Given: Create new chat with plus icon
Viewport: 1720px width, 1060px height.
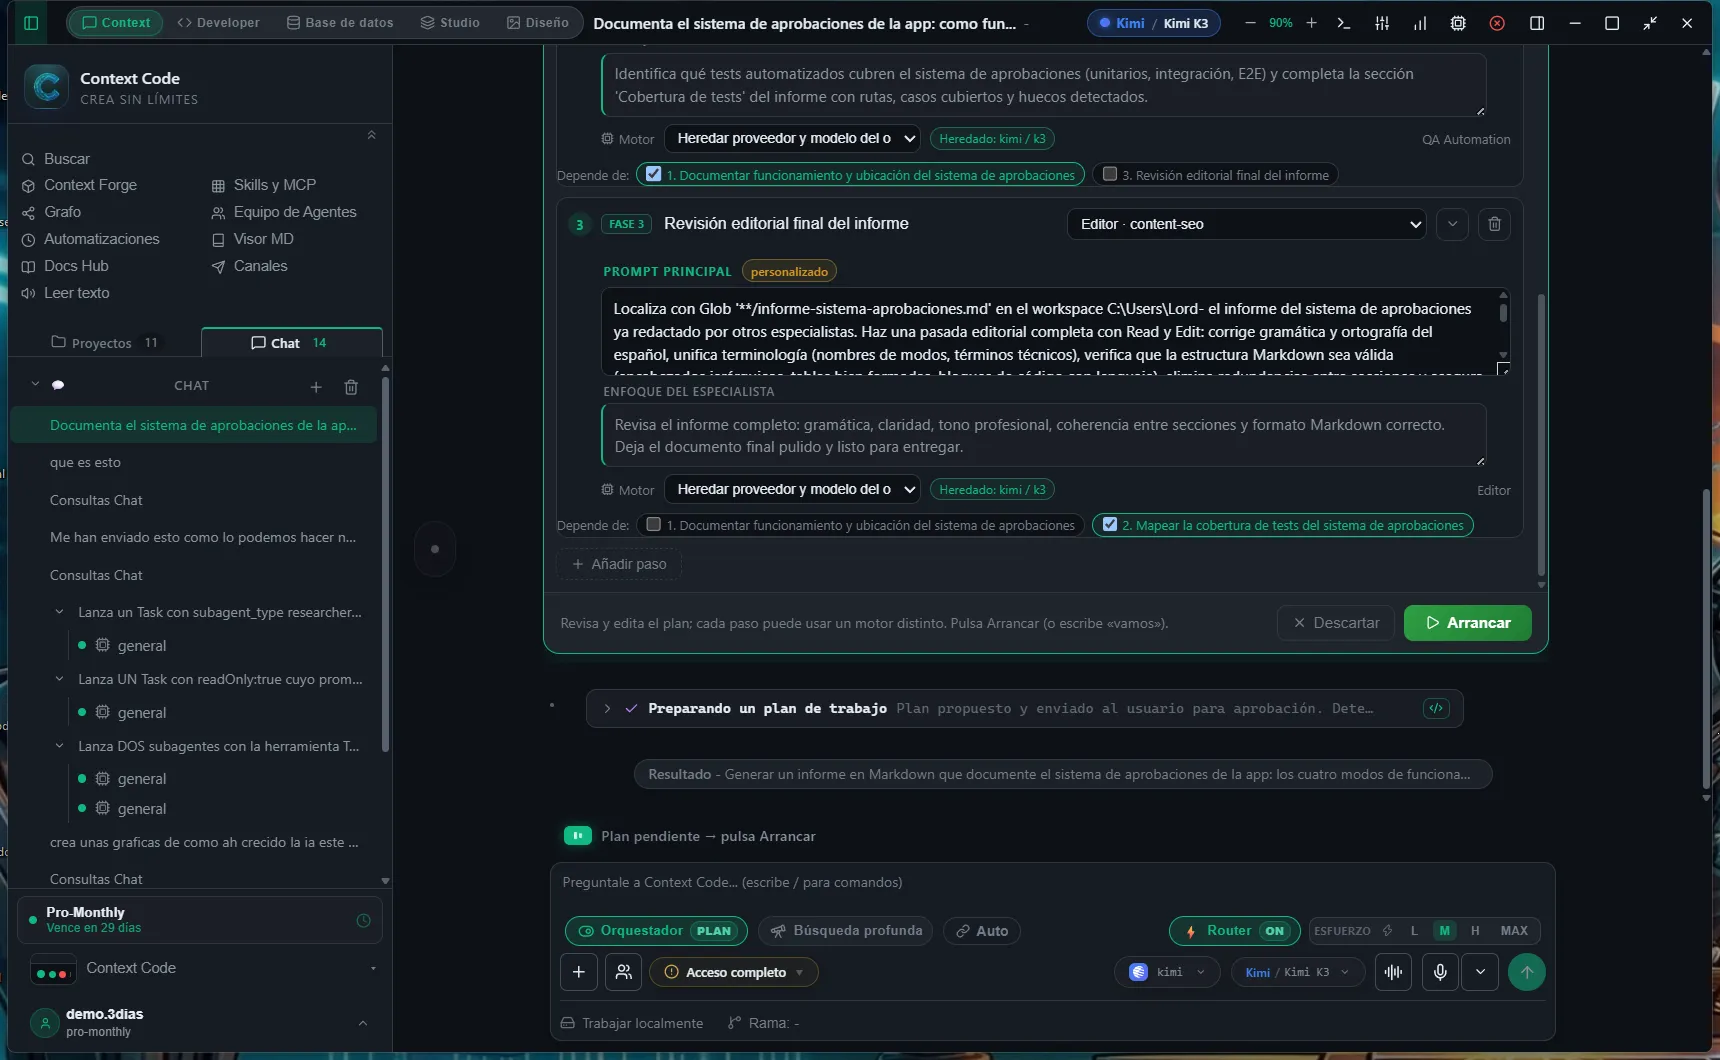Looking at the screenshot, I should pyautogui.click(x=316, y=387).
